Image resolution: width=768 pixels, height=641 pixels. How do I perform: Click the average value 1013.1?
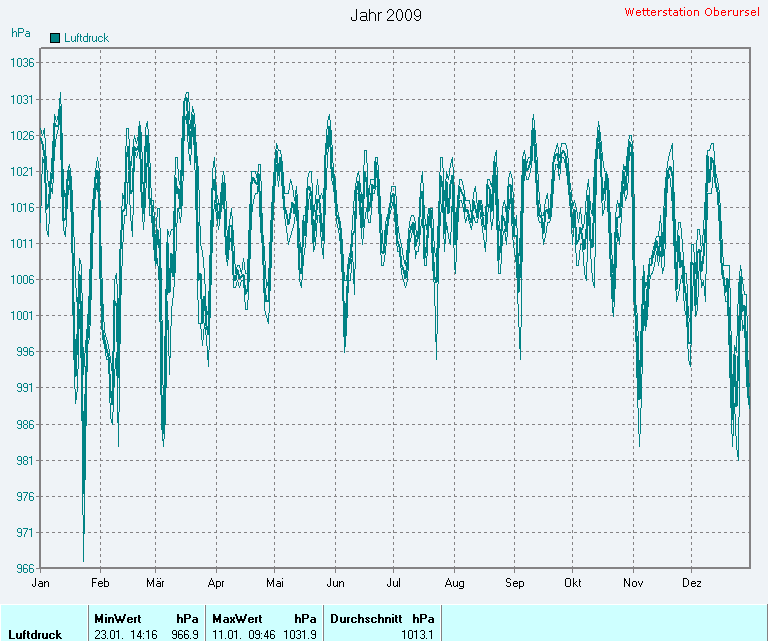(x=417, y=635)
